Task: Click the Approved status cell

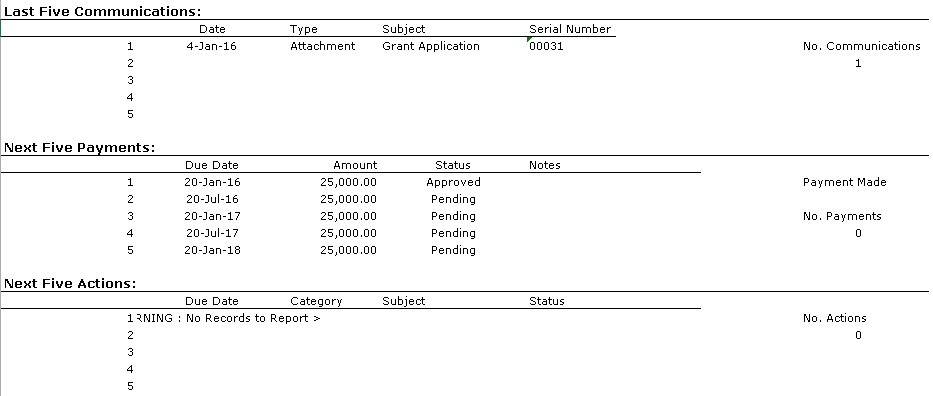Action: (x=453, y=183)
